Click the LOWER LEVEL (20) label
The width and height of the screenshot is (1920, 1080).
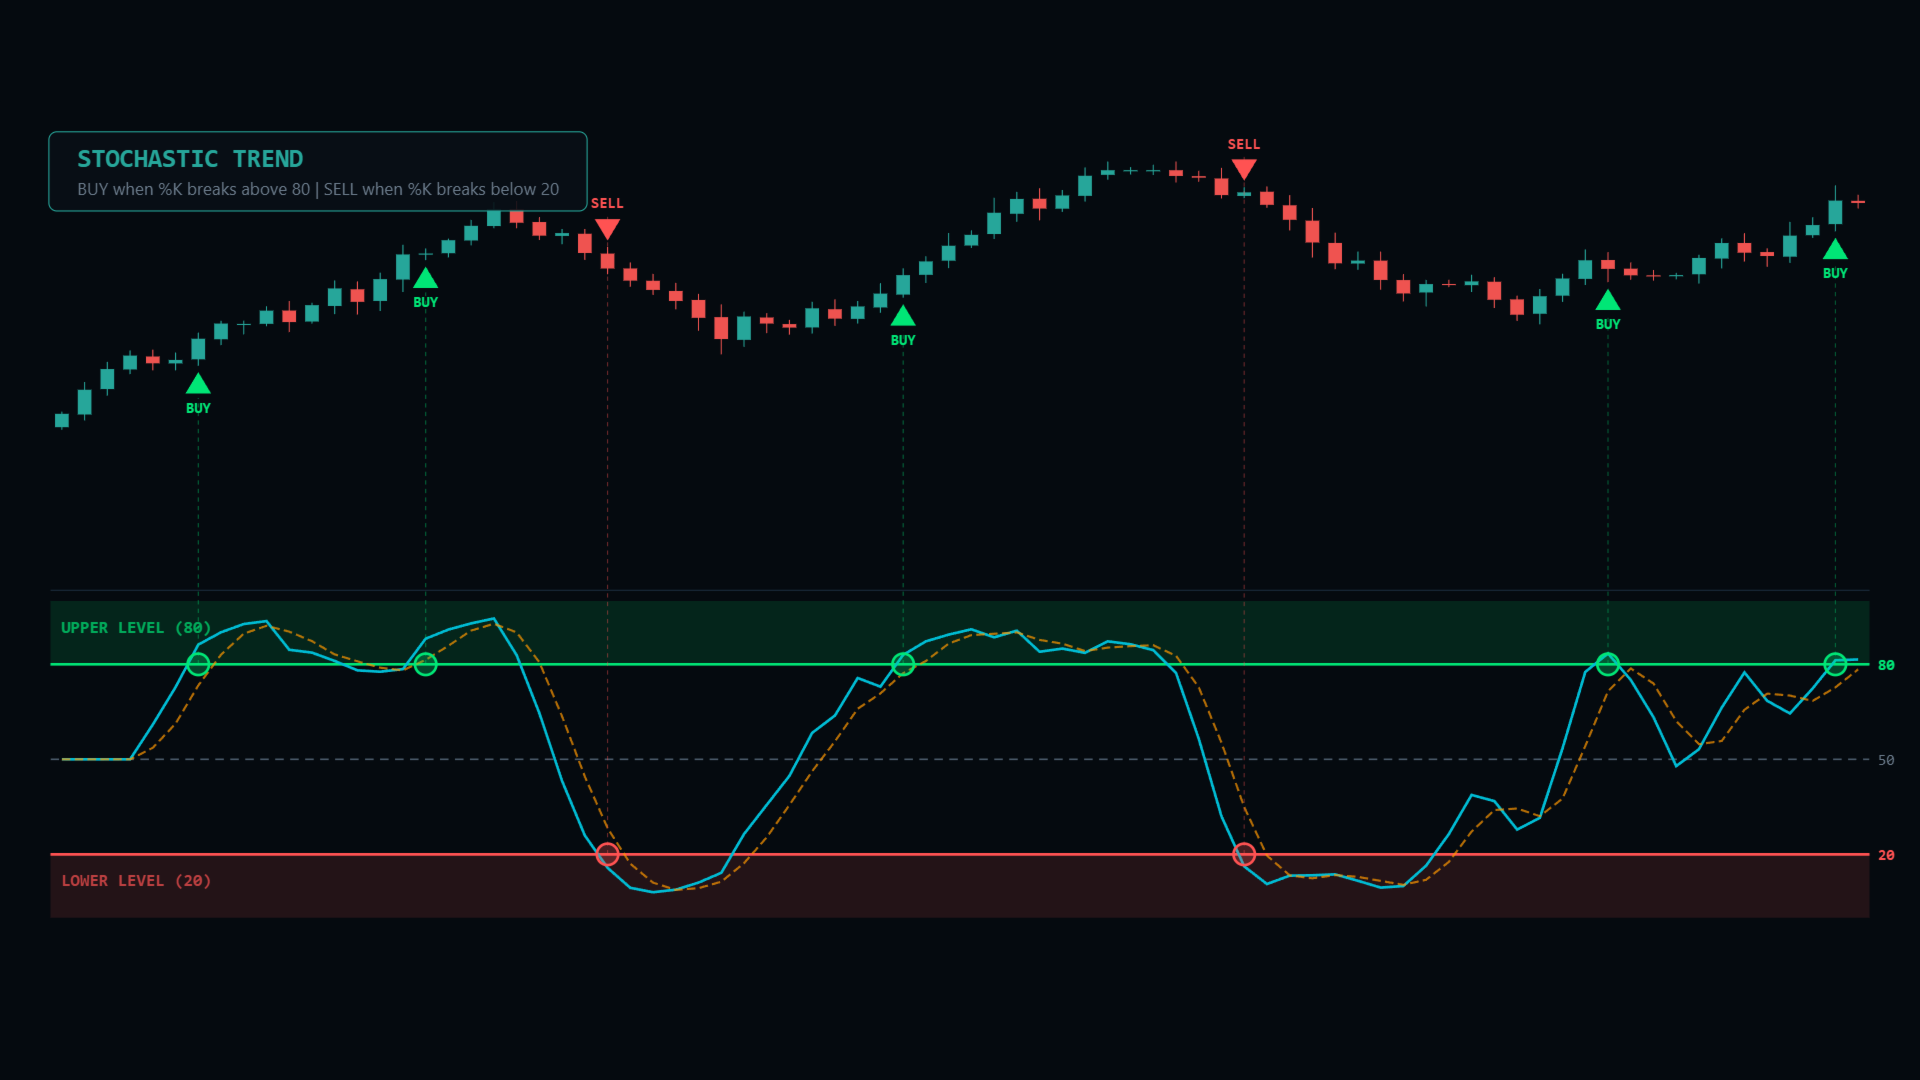(136, 881)
